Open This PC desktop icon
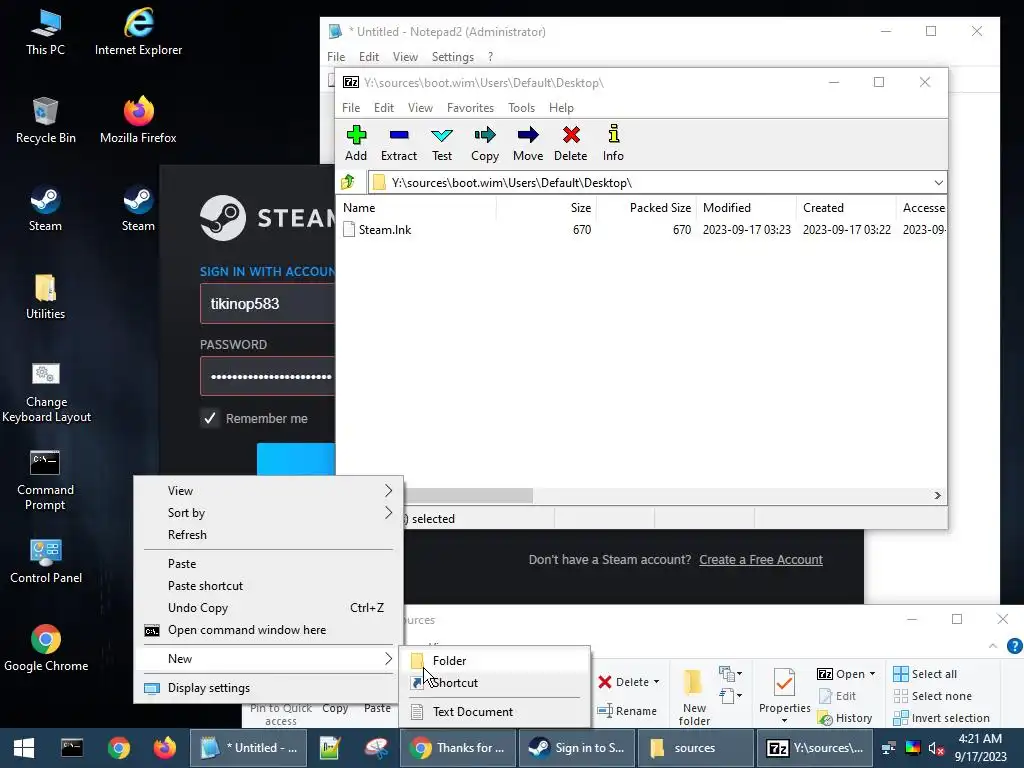1024x768 pixels. click(x=45, y=32)
